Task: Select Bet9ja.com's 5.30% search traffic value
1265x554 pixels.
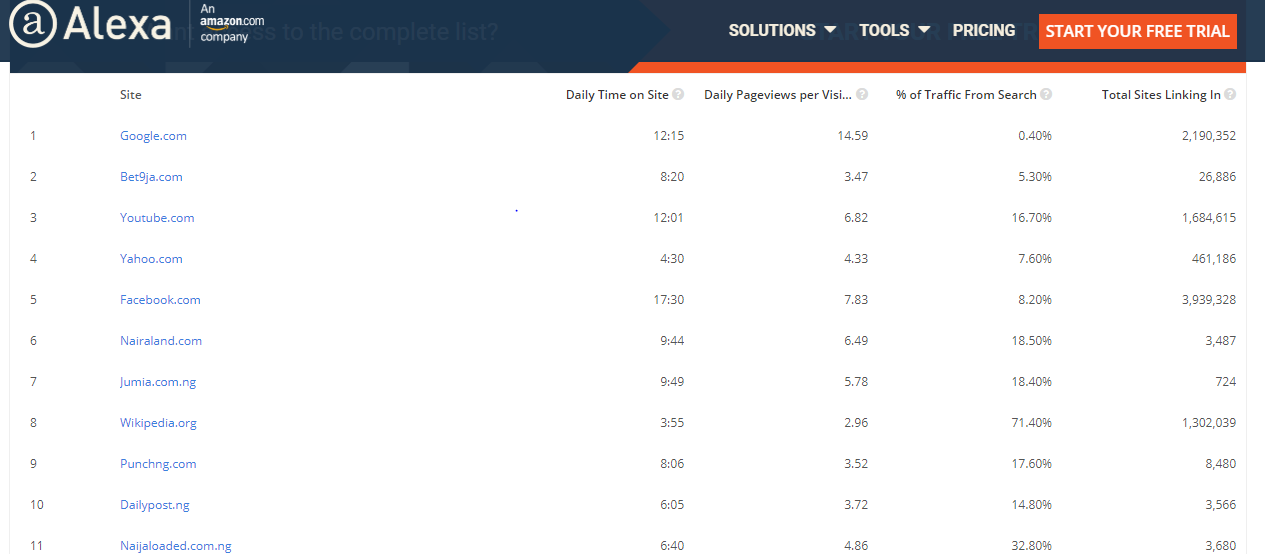Action: 1035,177
